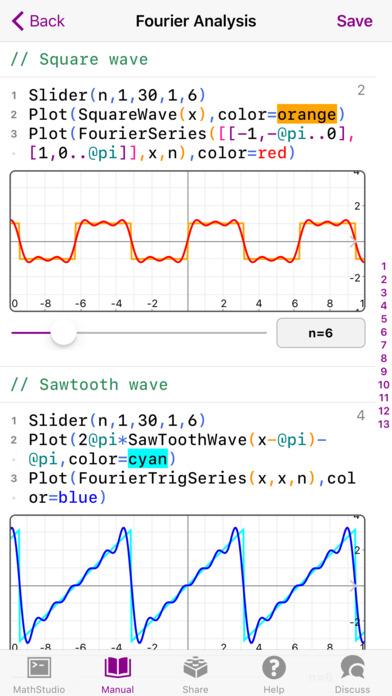Click the FourierTrigSeries code line
The height and width of the screenshot is (696, 392).
point(192,488)
